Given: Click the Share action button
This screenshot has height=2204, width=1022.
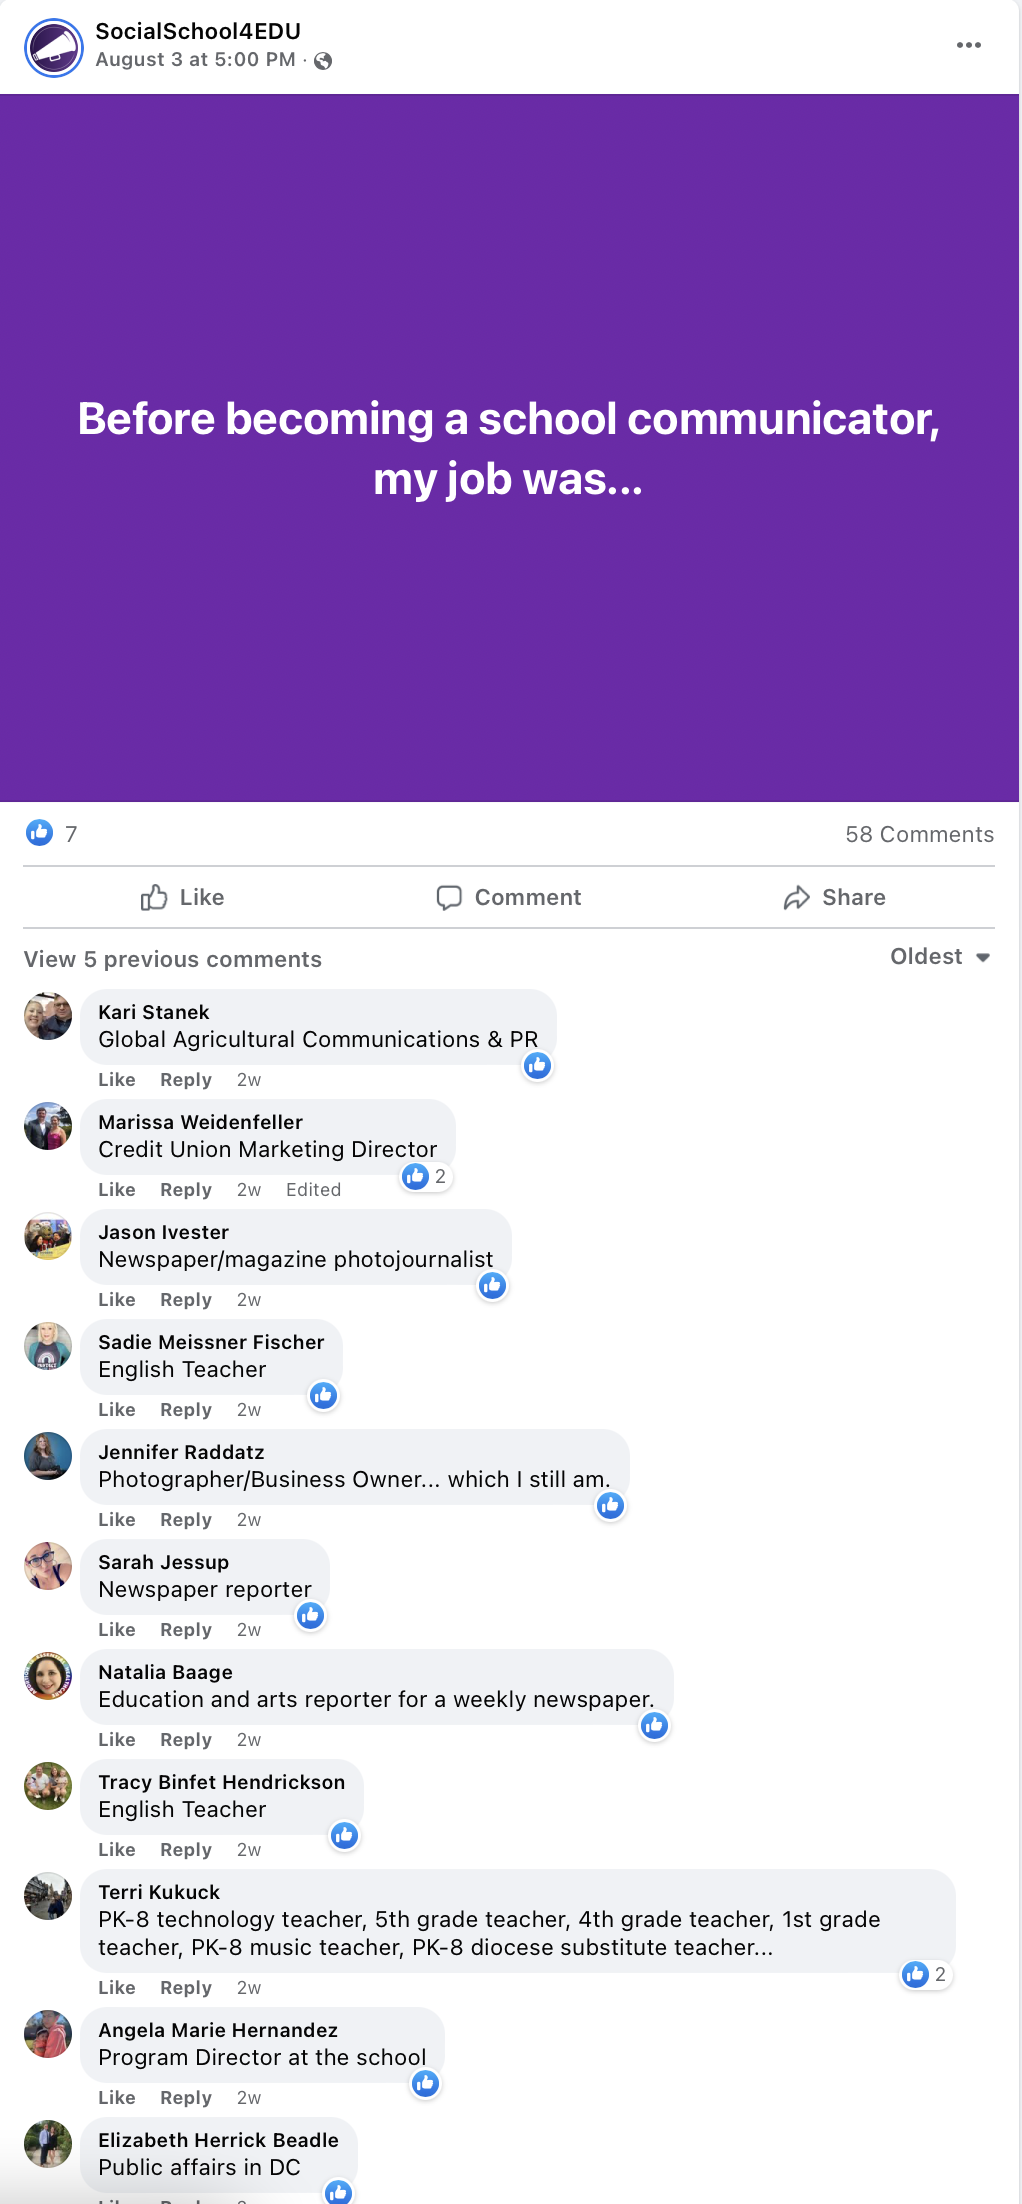Looking at the screenshot, I should (835, 897).
